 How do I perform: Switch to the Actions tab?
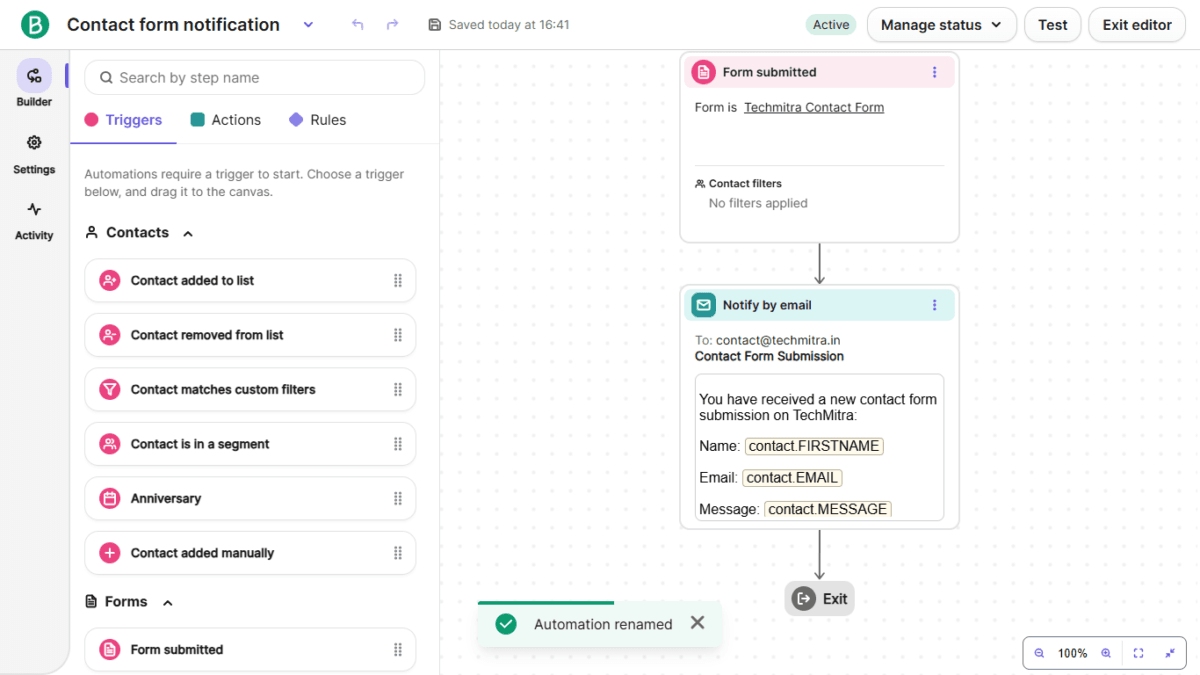click(x=225, y=120)
